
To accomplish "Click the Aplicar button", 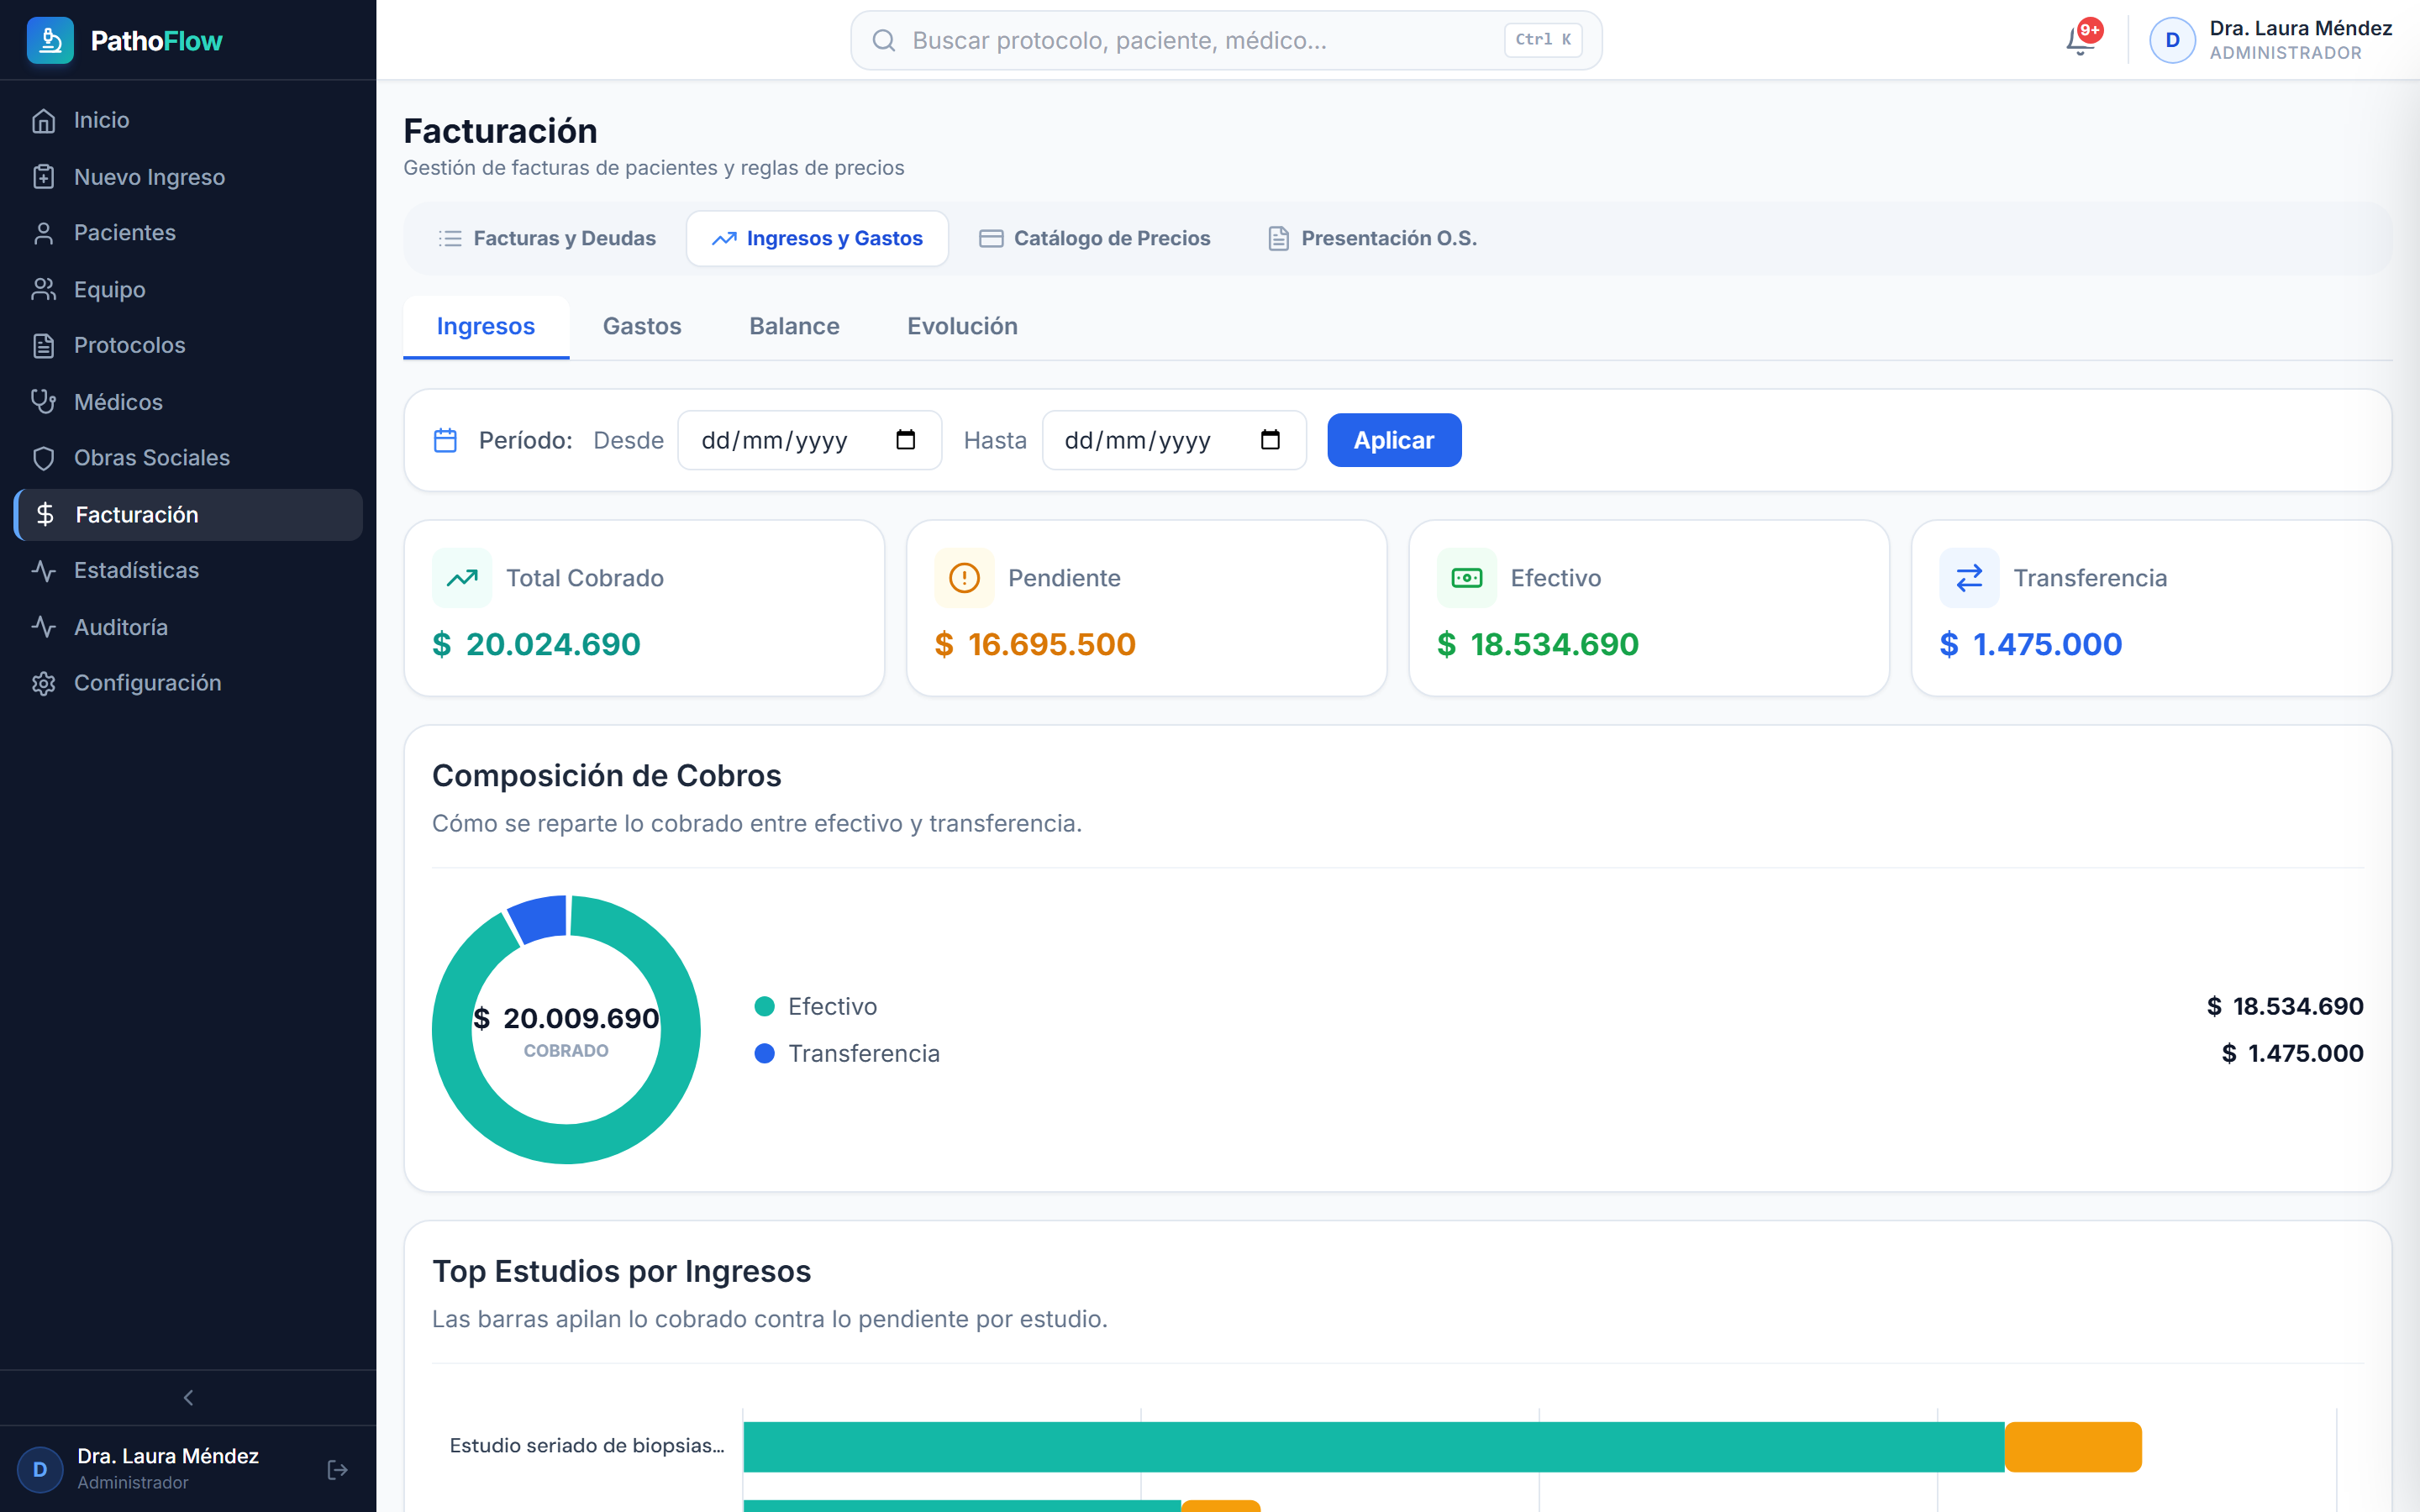I will pos(1394,440).
